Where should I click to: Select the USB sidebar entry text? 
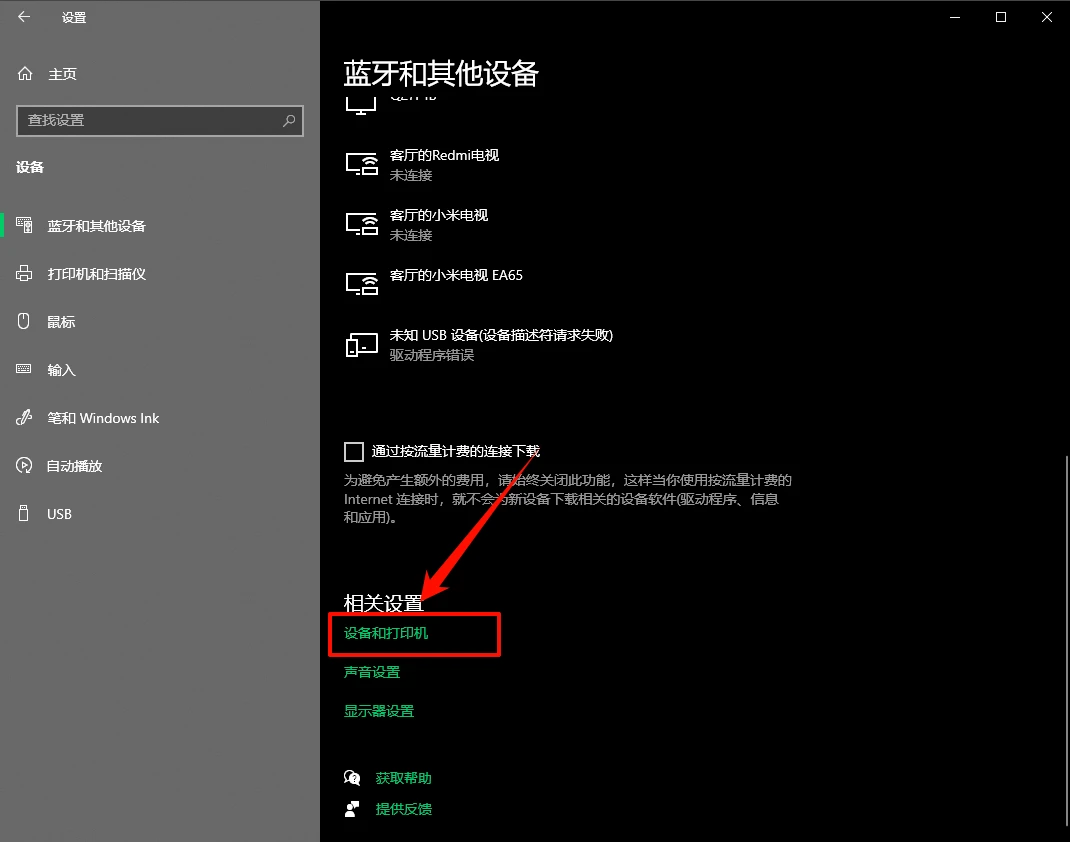tap(59, 514)
